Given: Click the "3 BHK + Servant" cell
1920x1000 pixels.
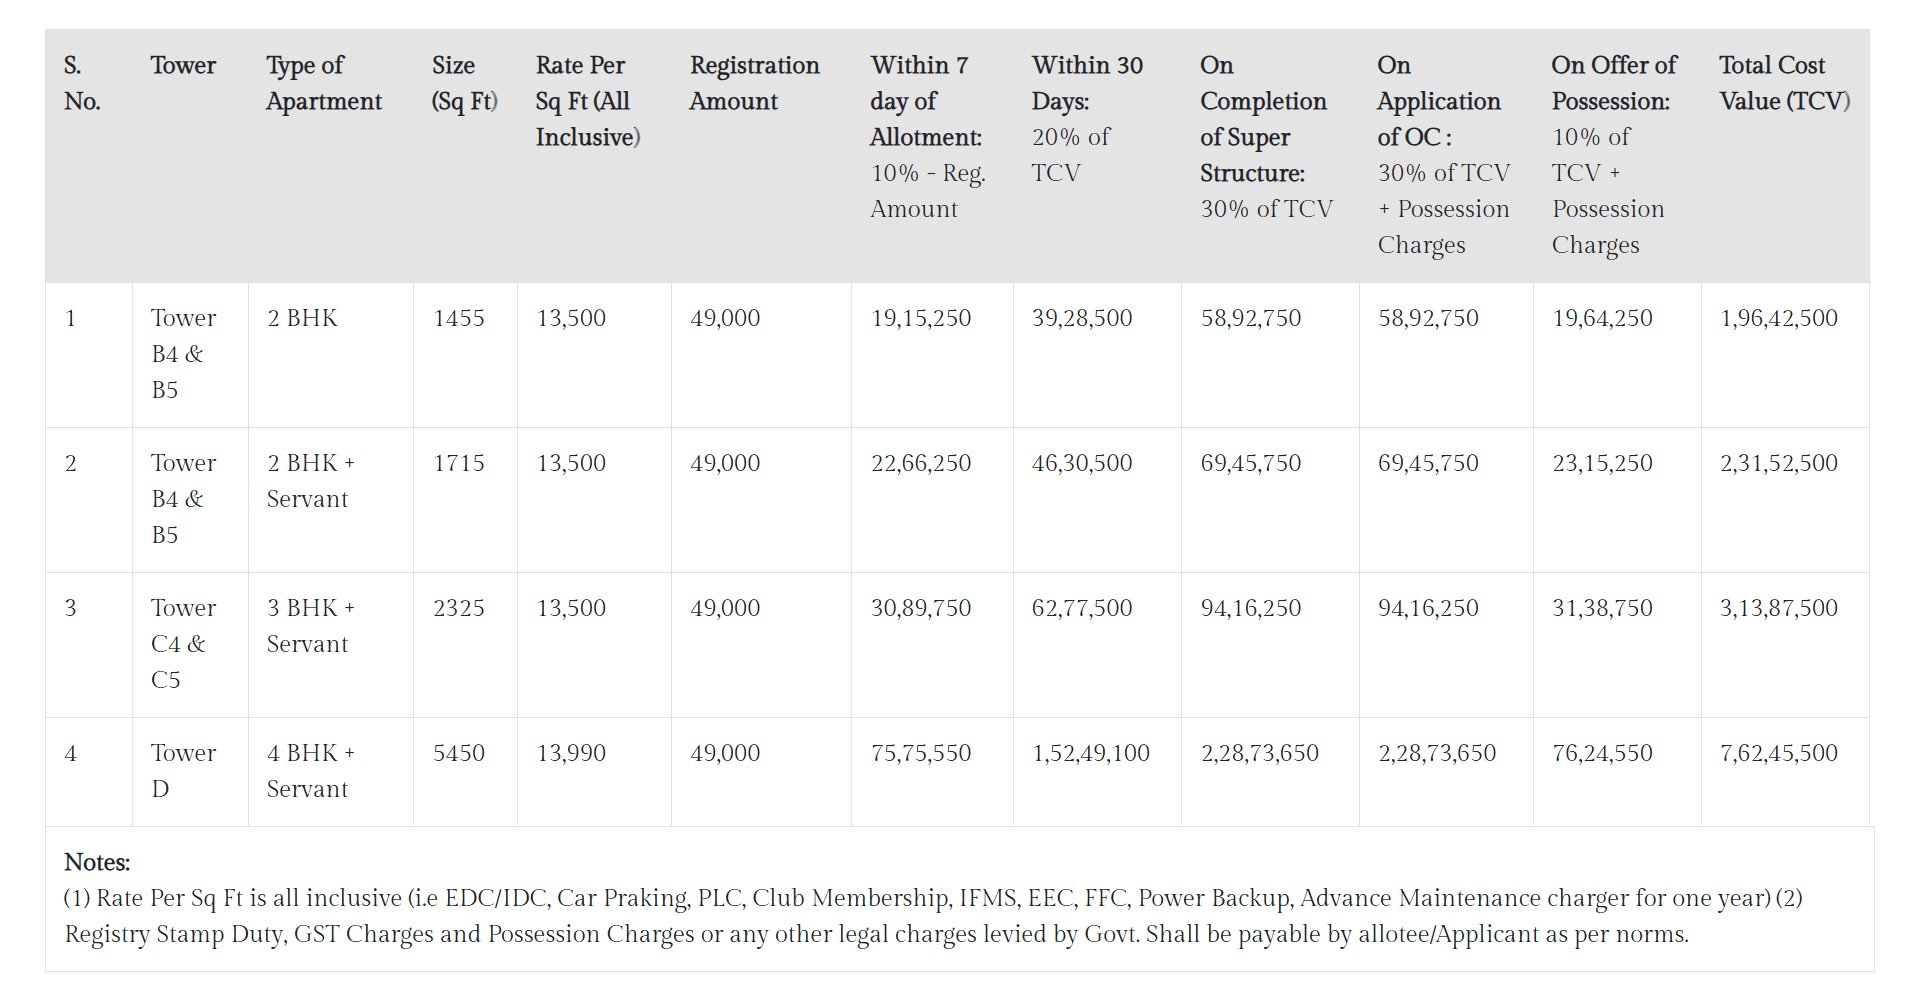Looking at the screenshot, I should coord(310,626).
